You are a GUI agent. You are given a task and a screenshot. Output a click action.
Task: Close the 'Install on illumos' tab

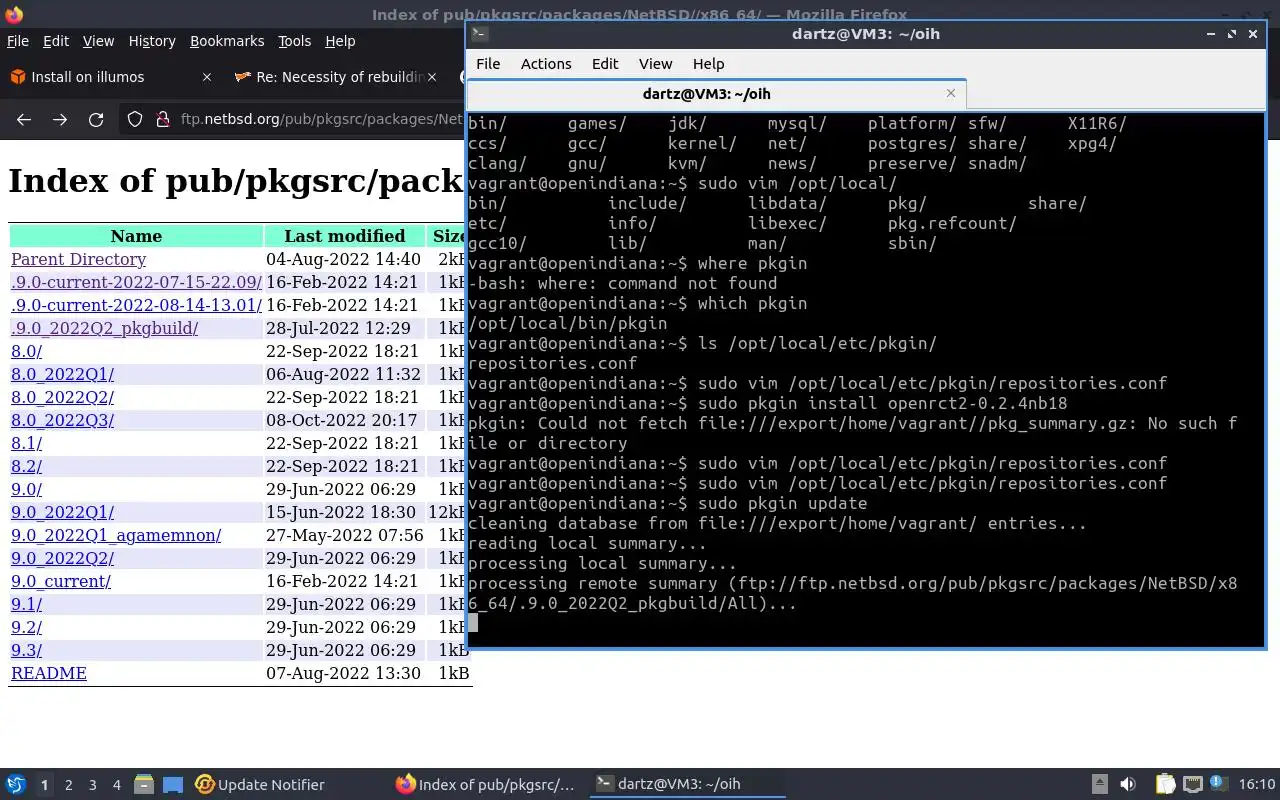[207, 77]
